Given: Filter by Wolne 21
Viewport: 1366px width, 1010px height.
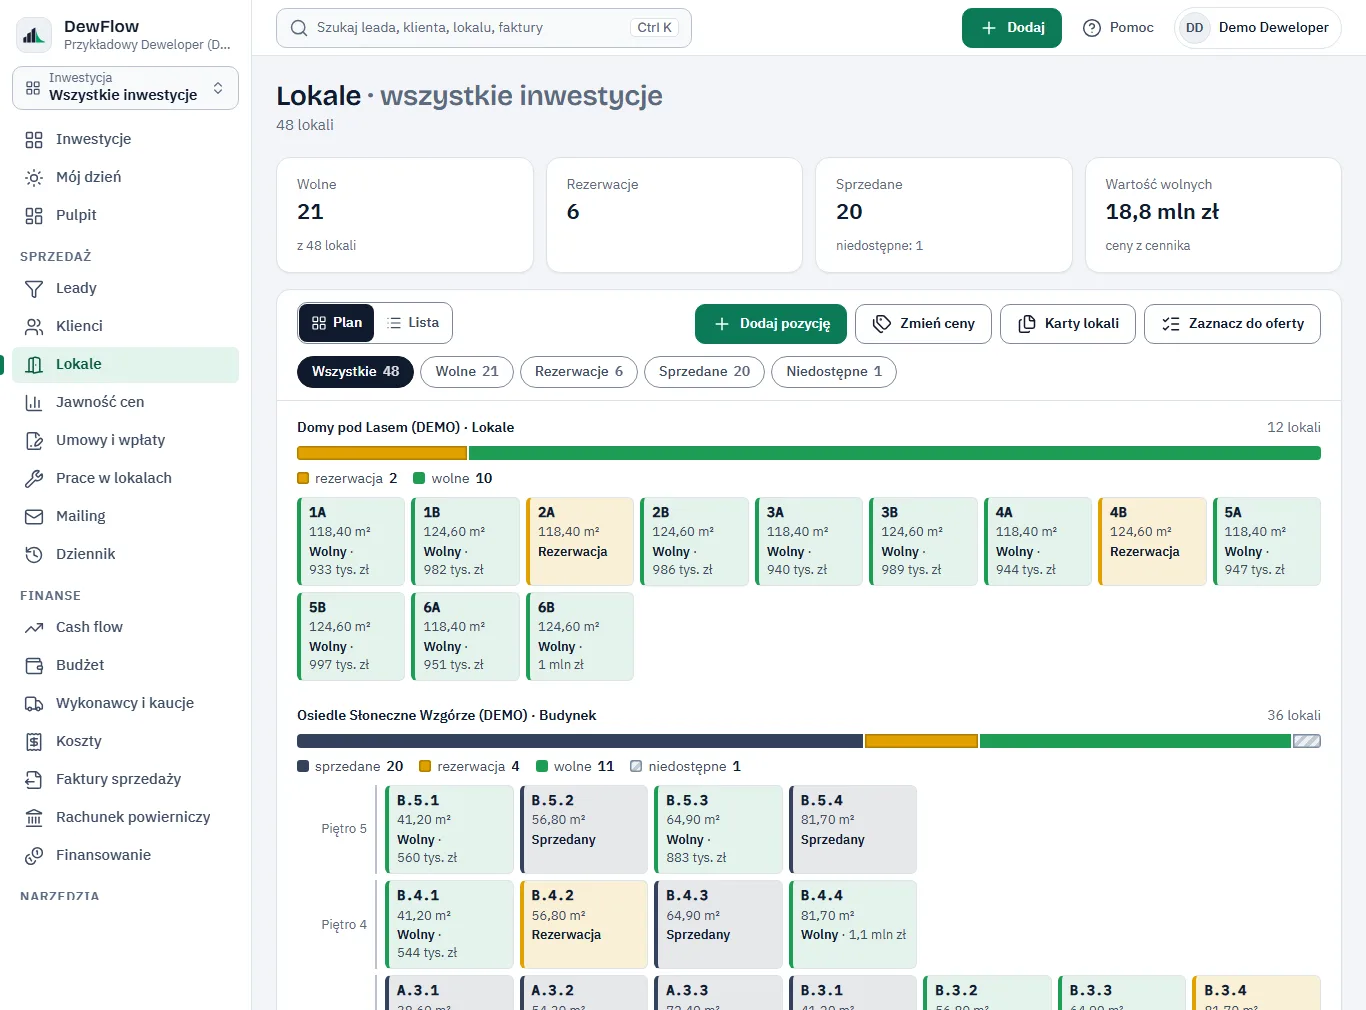Looking at the screenshot, I should click(x=467, y=372).
